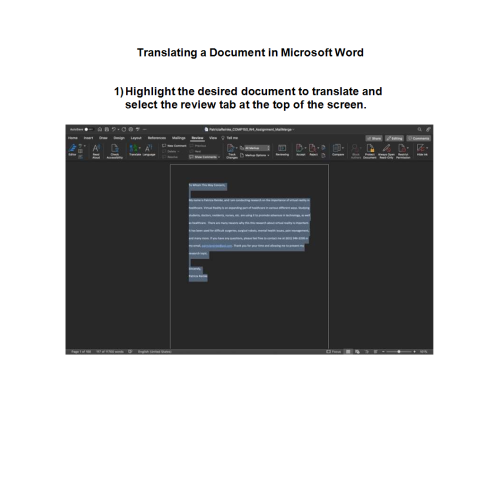The image size is (500, 500).
Task: Click the Language icon
Action: [x=149, y=150]
